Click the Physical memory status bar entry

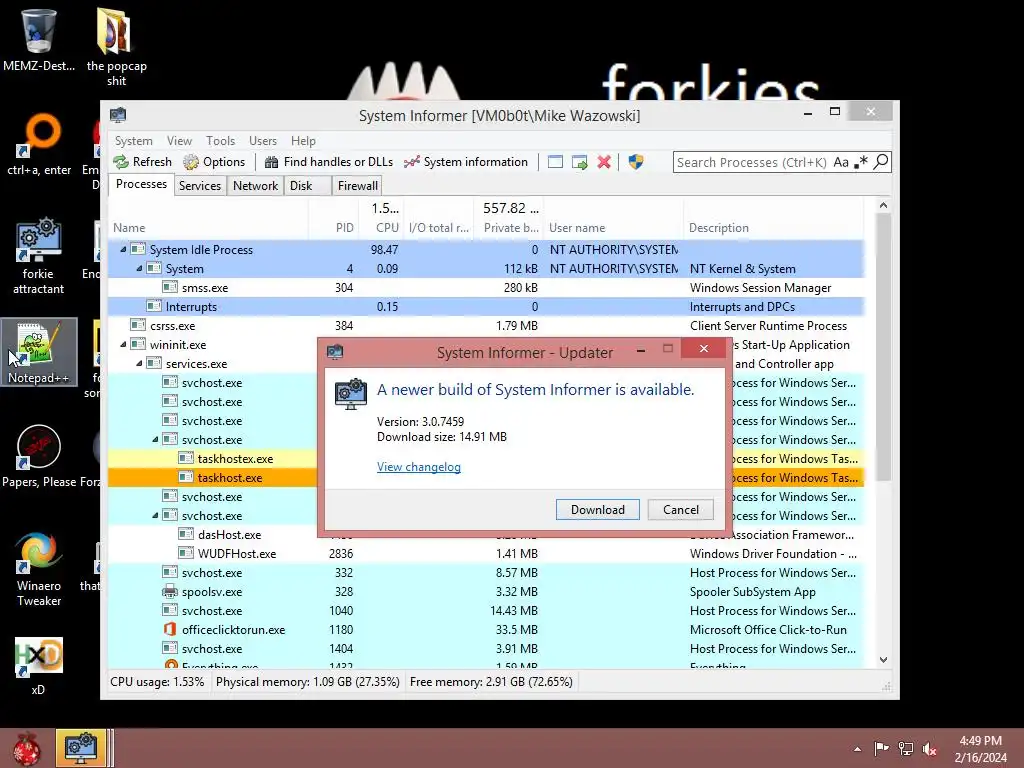(308, 682)
